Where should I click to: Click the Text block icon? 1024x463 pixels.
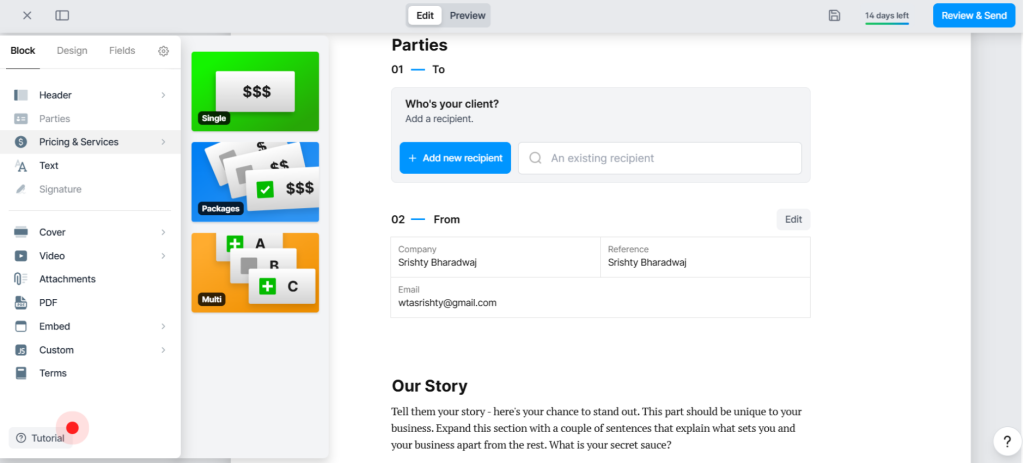point(21,166)
